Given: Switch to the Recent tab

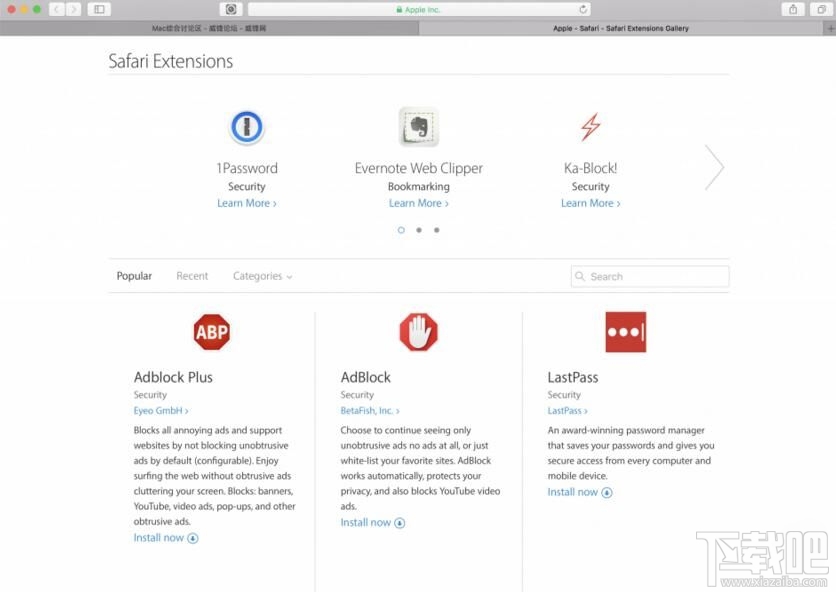Looking at the screenshot, I should point(192,276).
